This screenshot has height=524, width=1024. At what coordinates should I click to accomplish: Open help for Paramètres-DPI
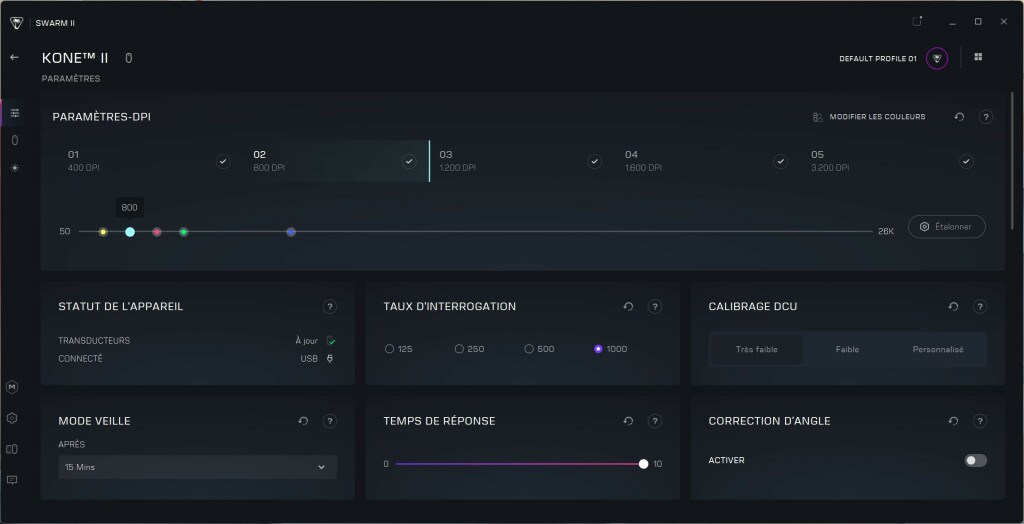986,117
